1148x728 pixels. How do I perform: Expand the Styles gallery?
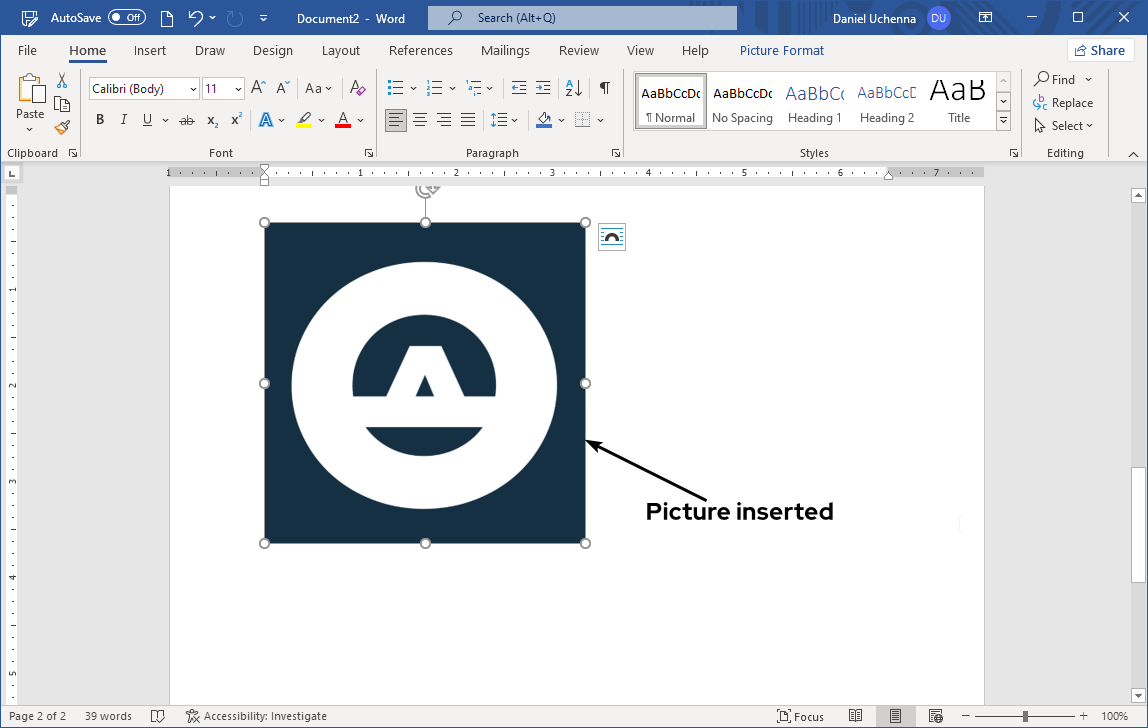pyautogui.click(x=1003, y=122)
